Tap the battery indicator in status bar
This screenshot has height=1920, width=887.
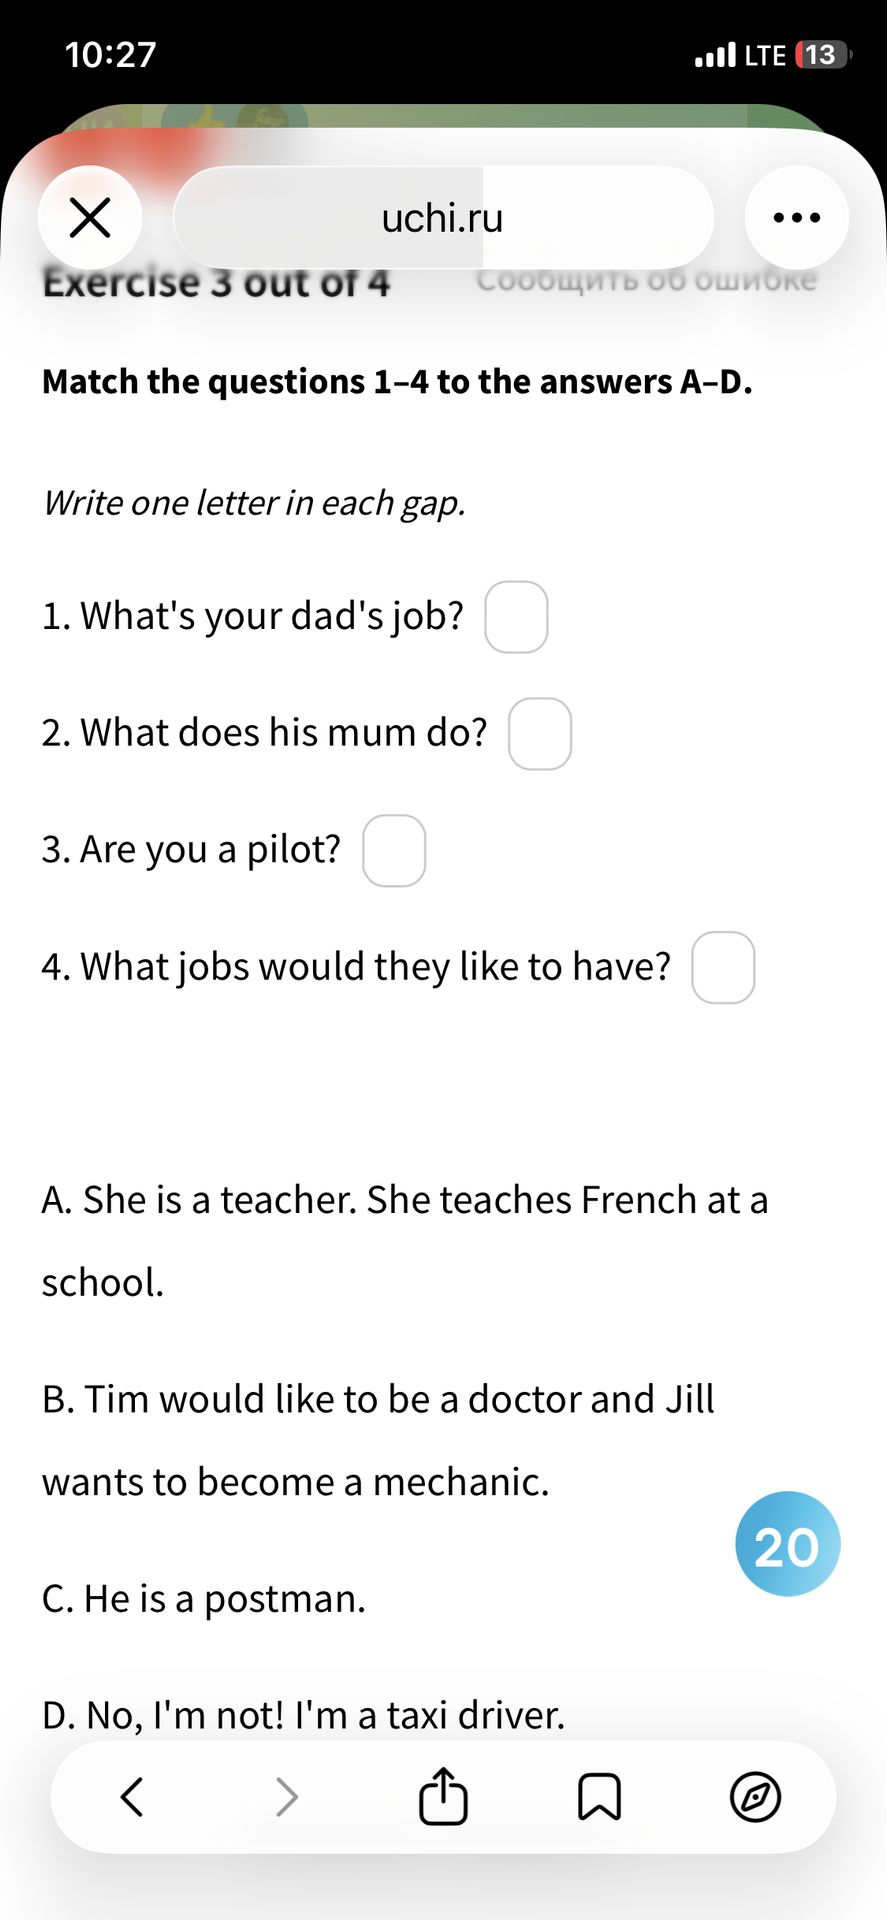pos(822,55)
